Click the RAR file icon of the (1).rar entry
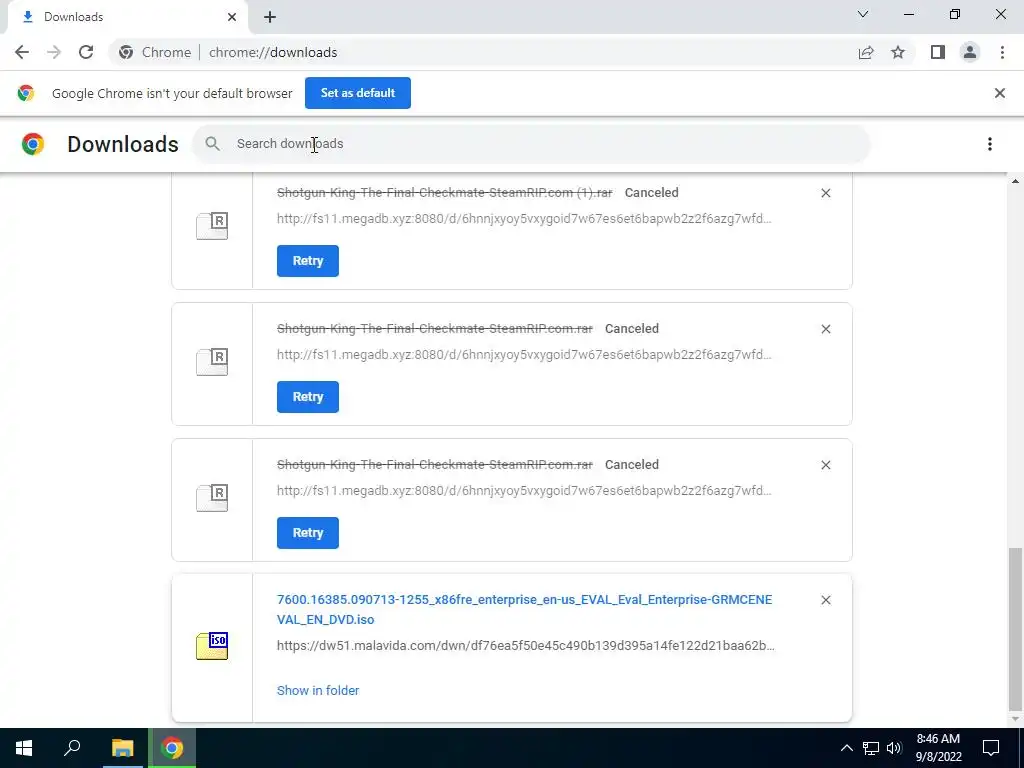 [212, 226]
